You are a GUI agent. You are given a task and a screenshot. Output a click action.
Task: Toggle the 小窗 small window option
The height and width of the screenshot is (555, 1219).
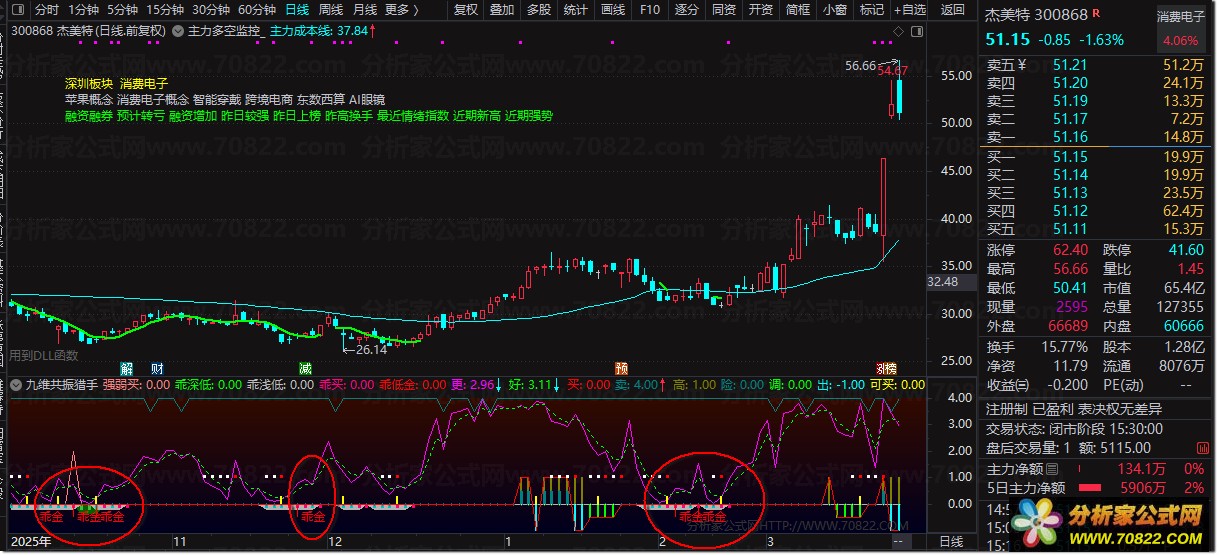(834, 10)
